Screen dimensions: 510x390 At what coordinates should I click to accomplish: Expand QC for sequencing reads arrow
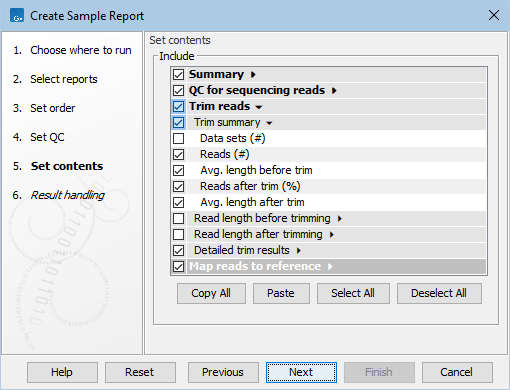click(x=334, y=91)
